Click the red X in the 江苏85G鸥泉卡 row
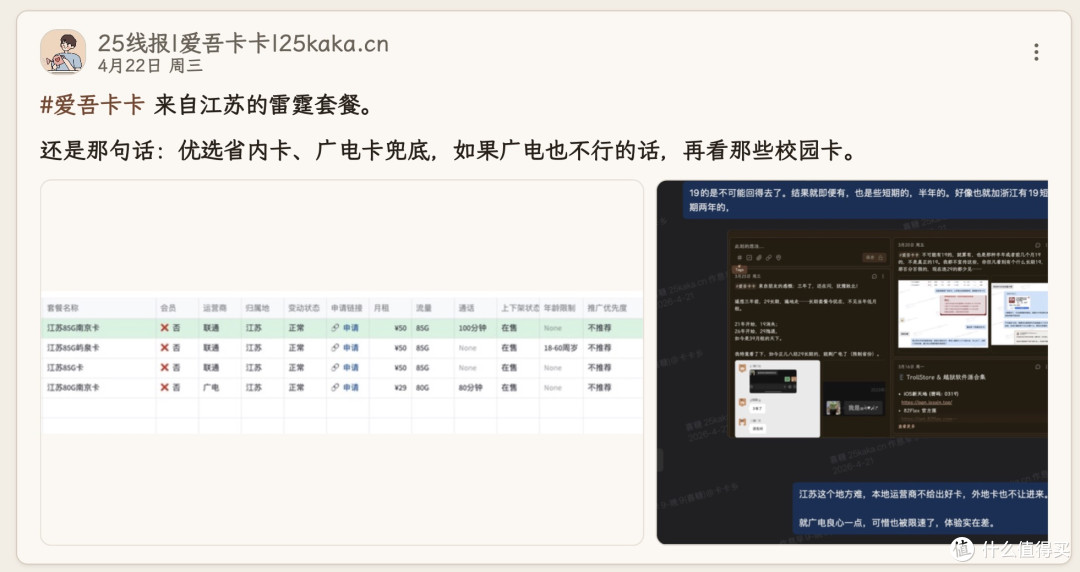The width and height of the screenshot is (1080, 572). coord(165,347)
